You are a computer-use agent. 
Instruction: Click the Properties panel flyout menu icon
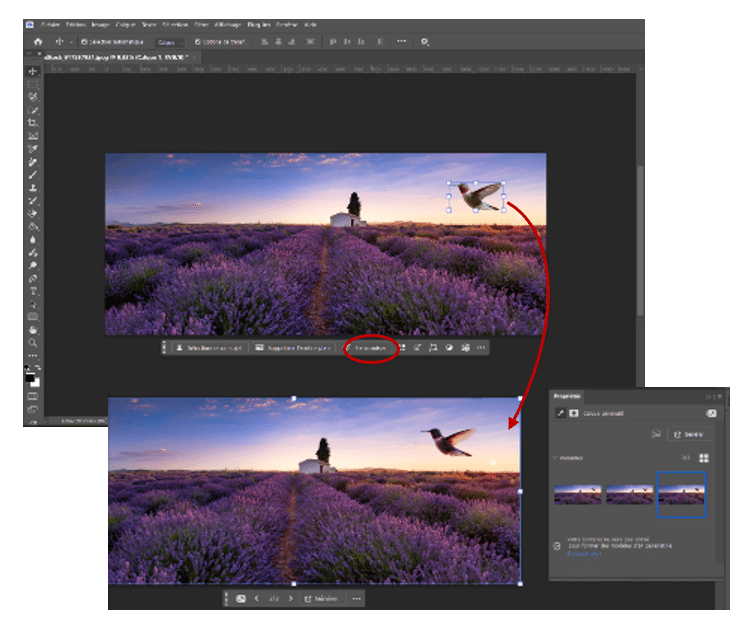pos(720,397)
